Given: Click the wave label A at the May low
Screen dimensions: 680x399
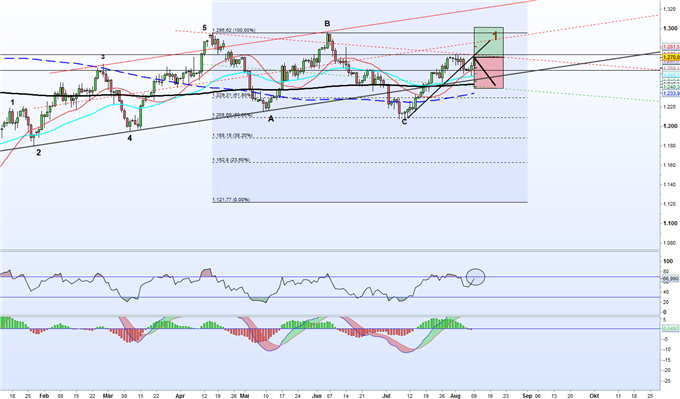Looking at the screenshot, I should tap(271, 119).
